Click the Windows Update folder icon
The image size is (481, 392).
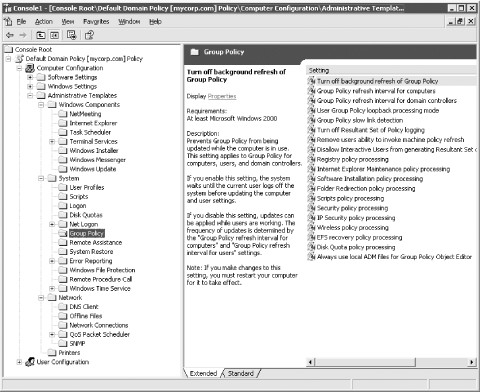click(63, 169)
